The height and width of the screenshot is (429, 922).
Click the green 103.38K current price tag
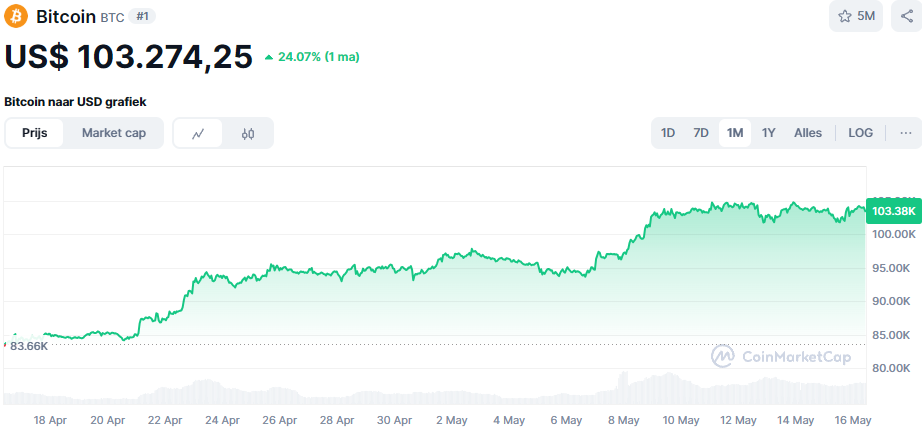tap(894, 211)
